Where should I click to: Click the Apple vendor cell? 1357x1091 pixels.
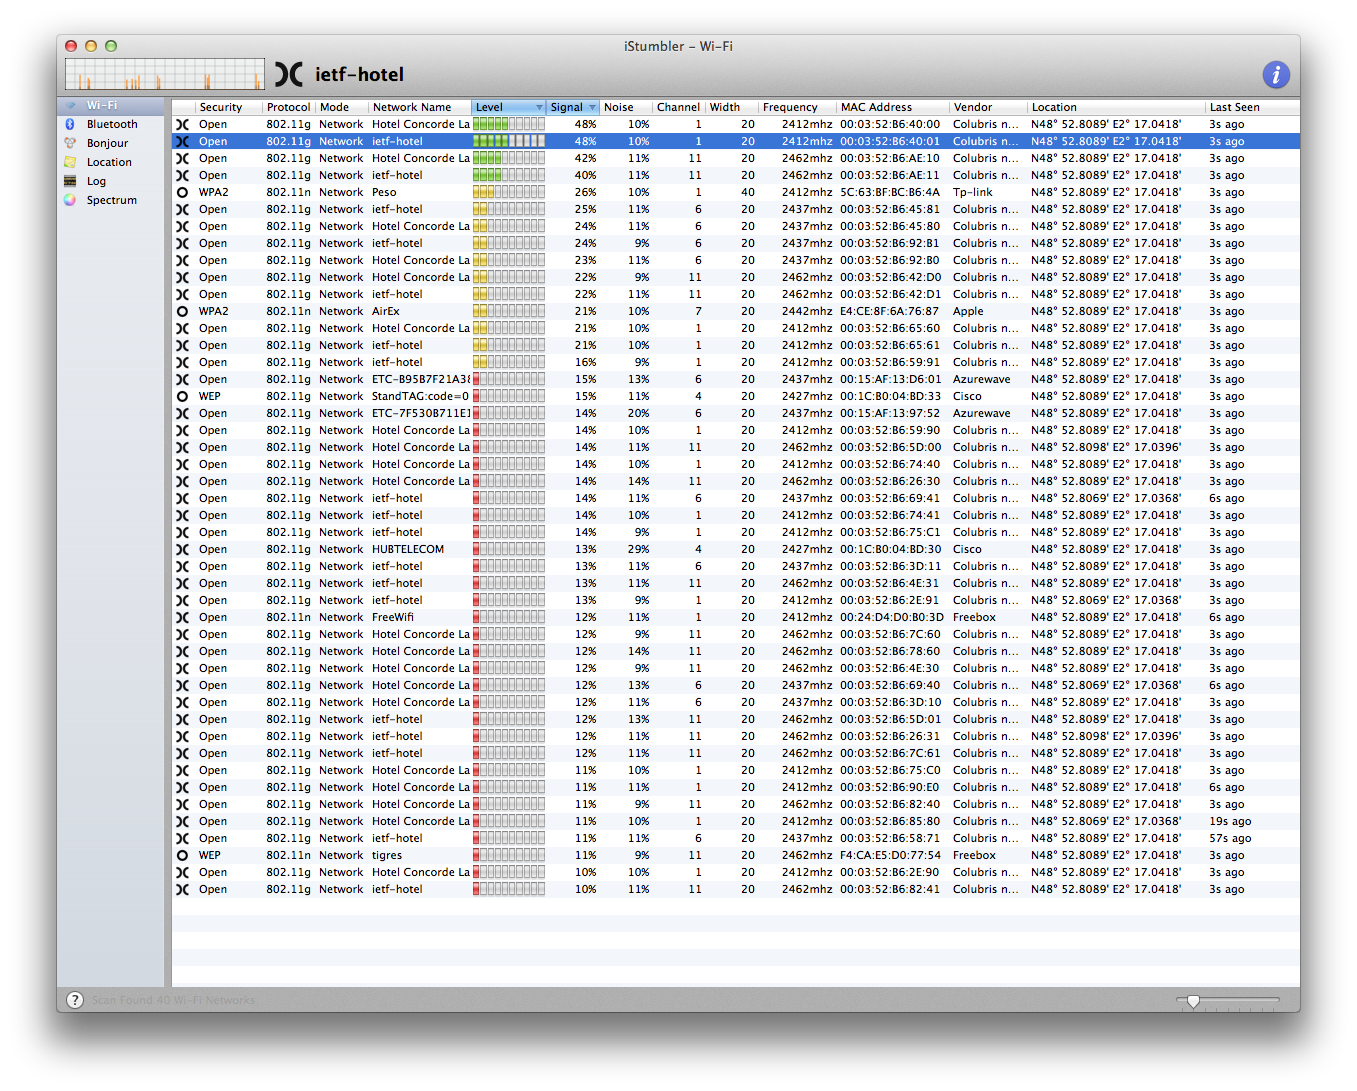pos(968,311)
